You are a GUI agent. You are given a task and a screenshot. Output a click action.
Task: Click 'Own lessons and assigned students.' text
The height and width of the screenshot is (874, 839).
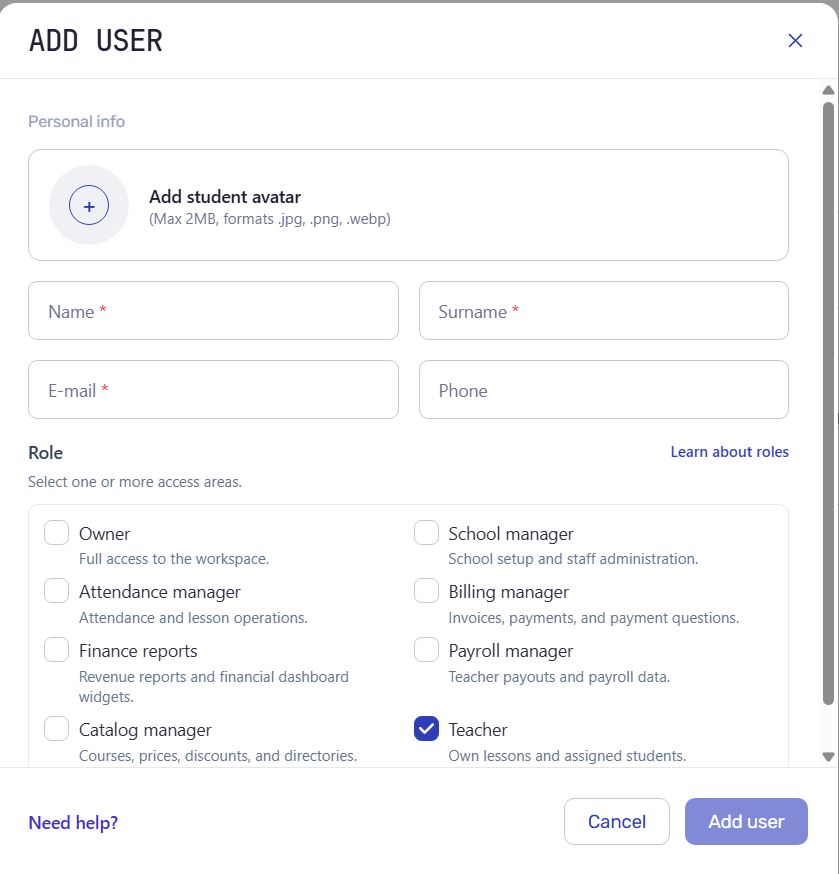(567, 756)
